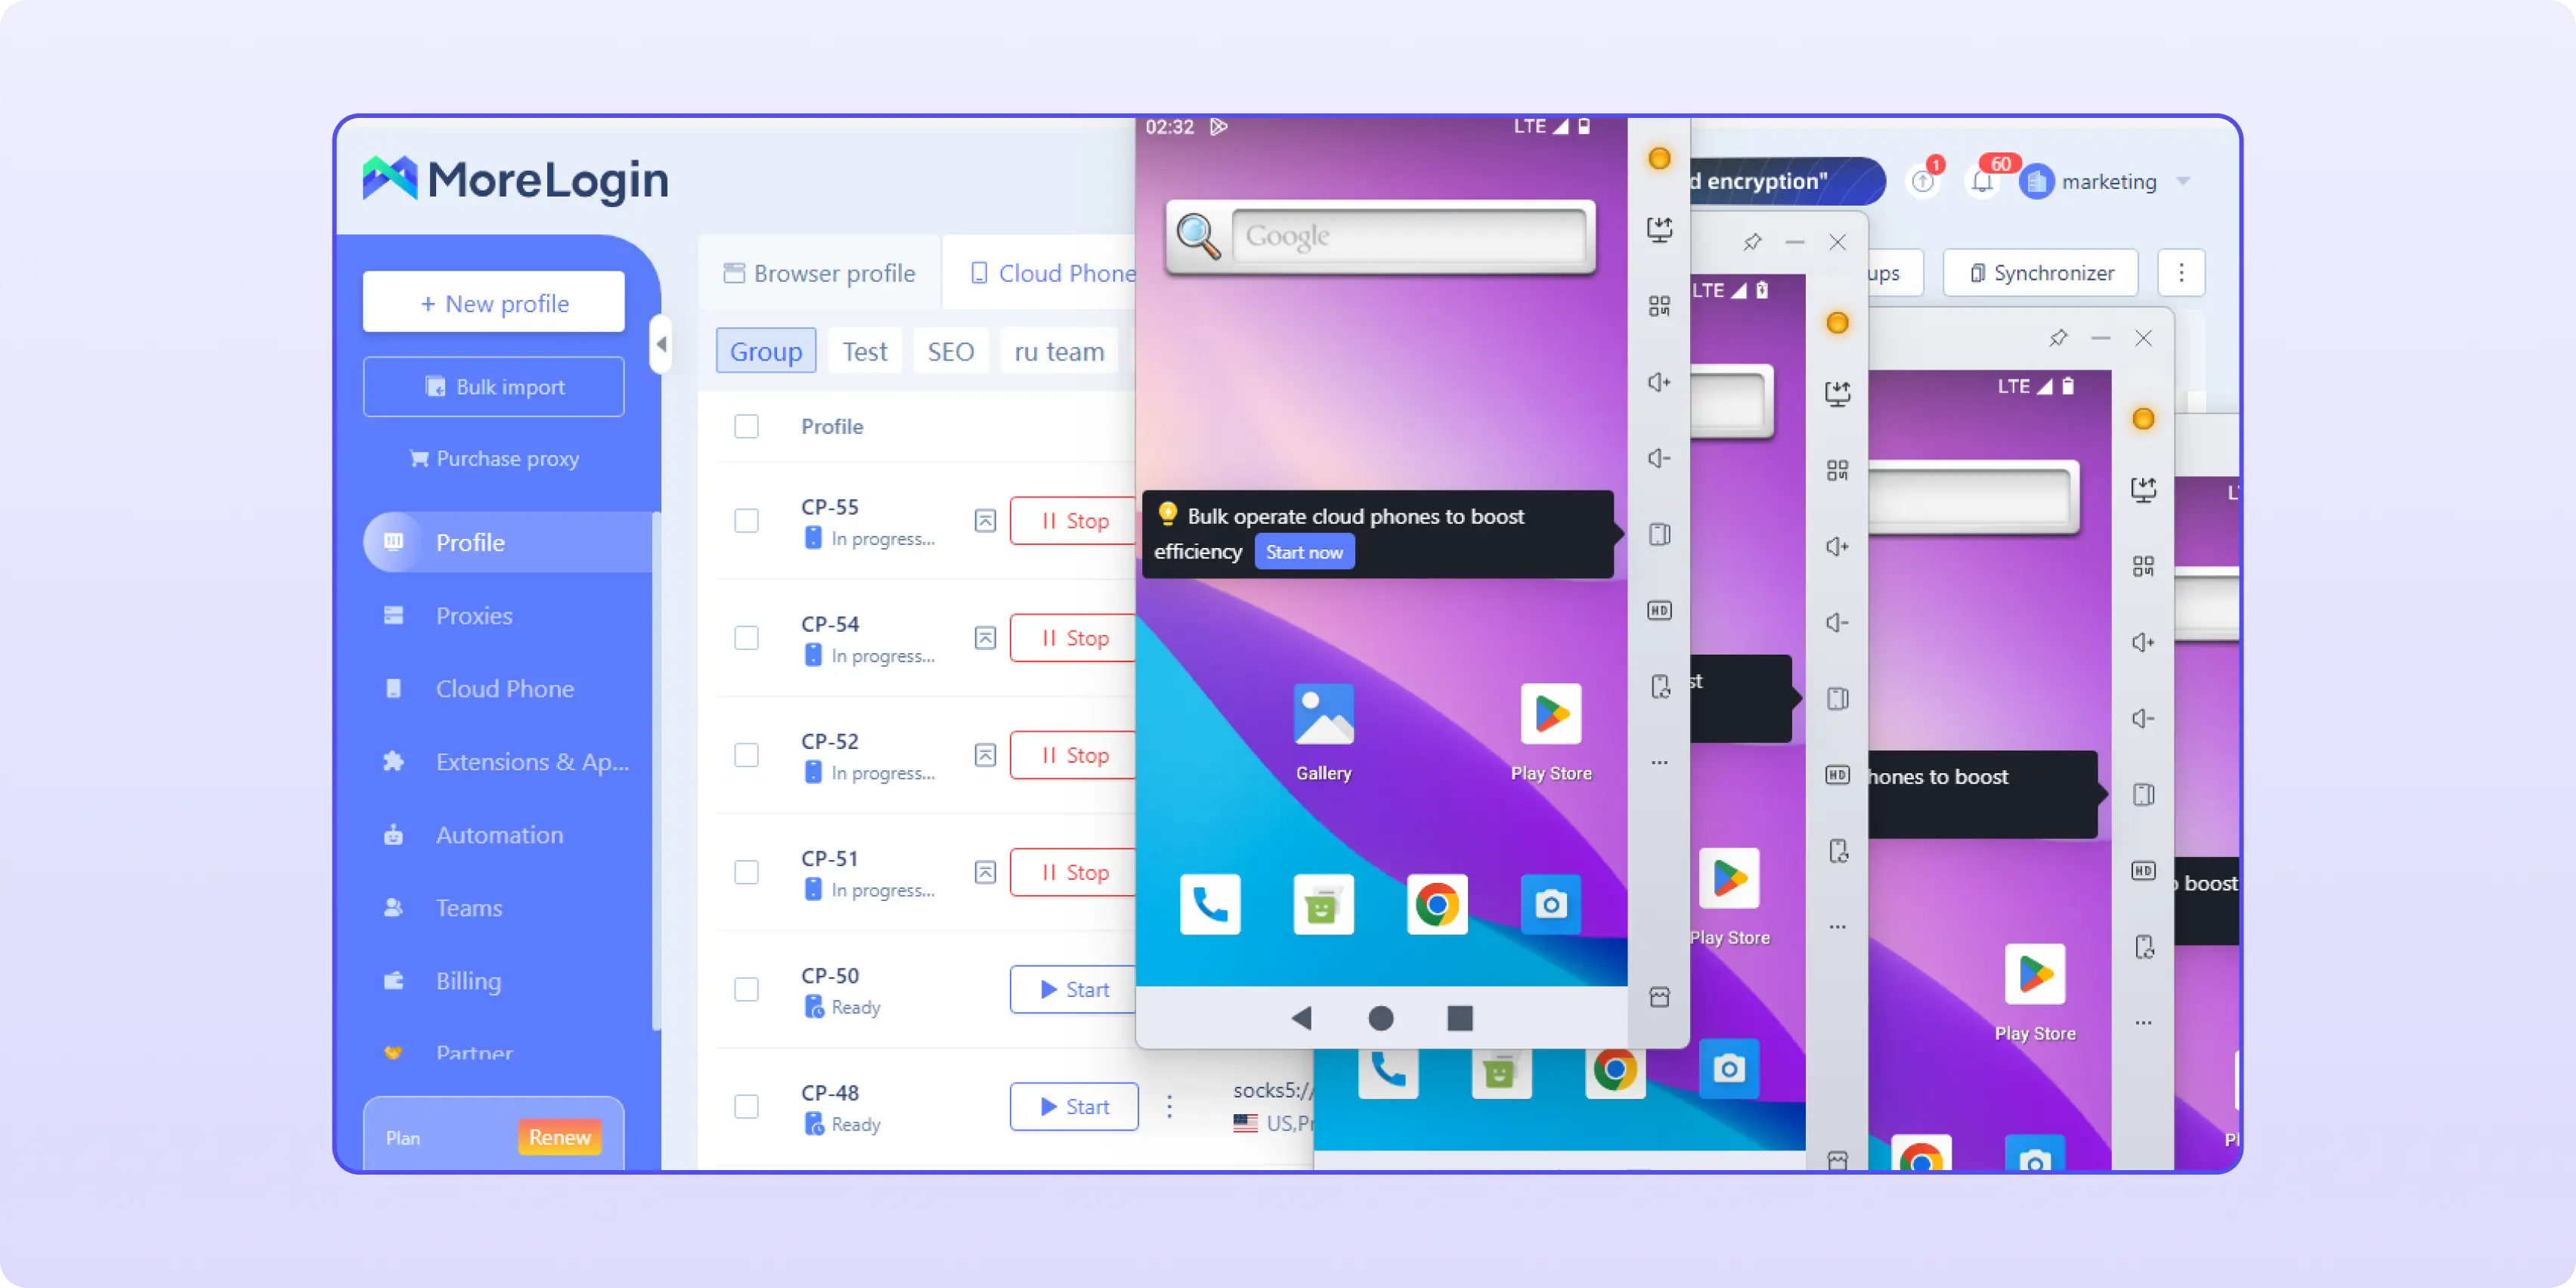Open the notifications bell icon
Image resolution: width=2576 pixels, height=1288 pixels.
[x=1982, y=181]
